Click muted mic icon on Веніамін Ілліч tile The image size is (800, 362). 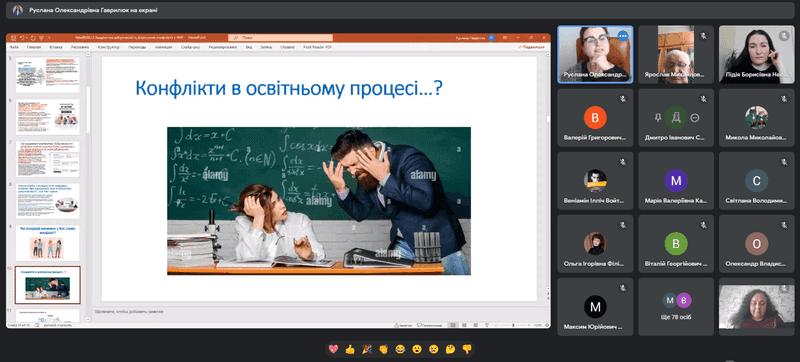[622, 162]
